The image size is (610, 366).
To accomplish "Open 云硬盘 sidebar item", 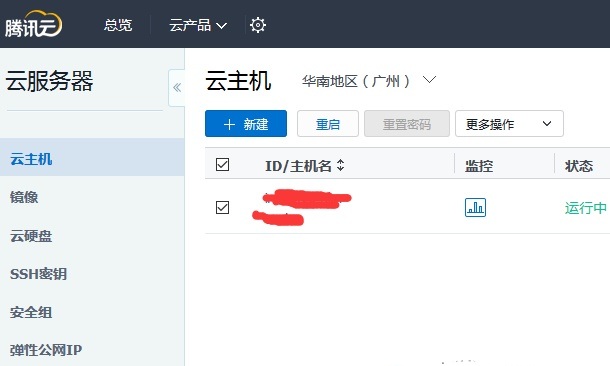I will click(92, 236).
